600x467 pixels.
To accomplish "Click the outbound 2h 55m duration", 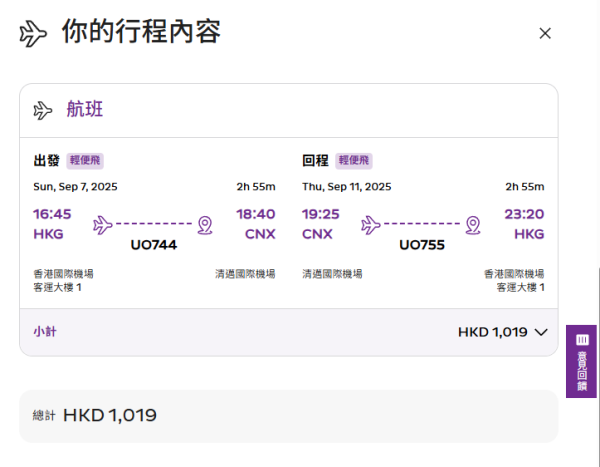I will tap(256, 187).
